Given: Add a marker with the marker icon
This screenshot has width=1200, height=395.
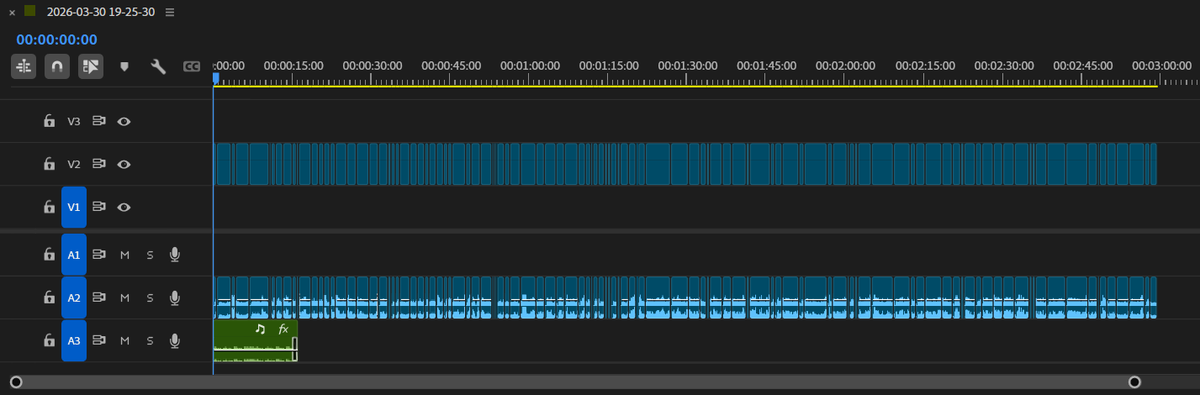Looking at the screenshot, I should point(125,67).
